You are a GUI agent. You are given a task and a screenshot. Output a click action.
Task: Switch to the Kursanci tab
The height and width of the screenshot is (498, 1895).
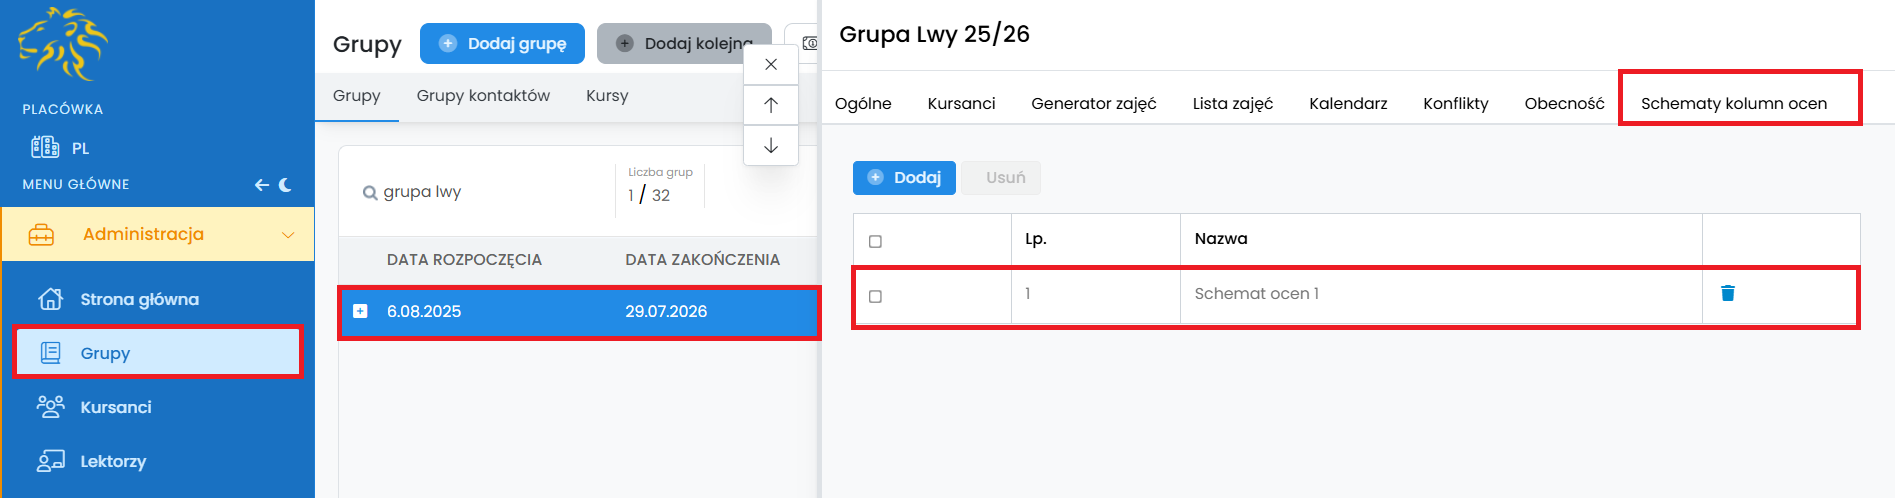point(961,103)
